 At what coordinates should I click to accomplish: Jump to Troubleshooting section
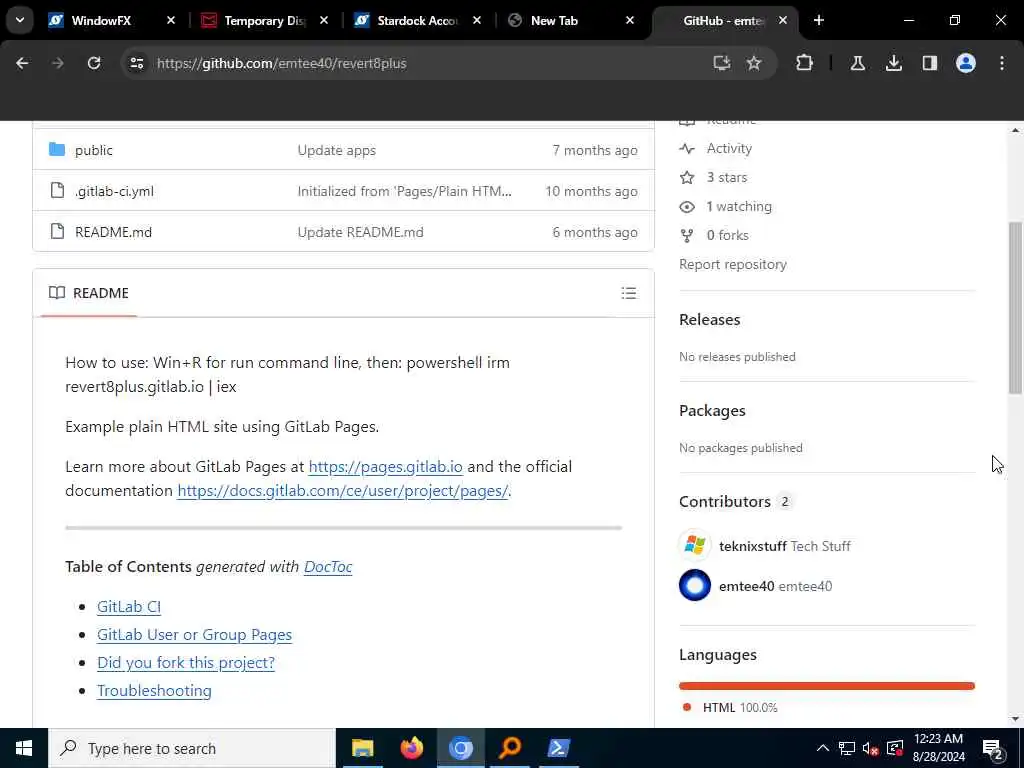point(154,691)
